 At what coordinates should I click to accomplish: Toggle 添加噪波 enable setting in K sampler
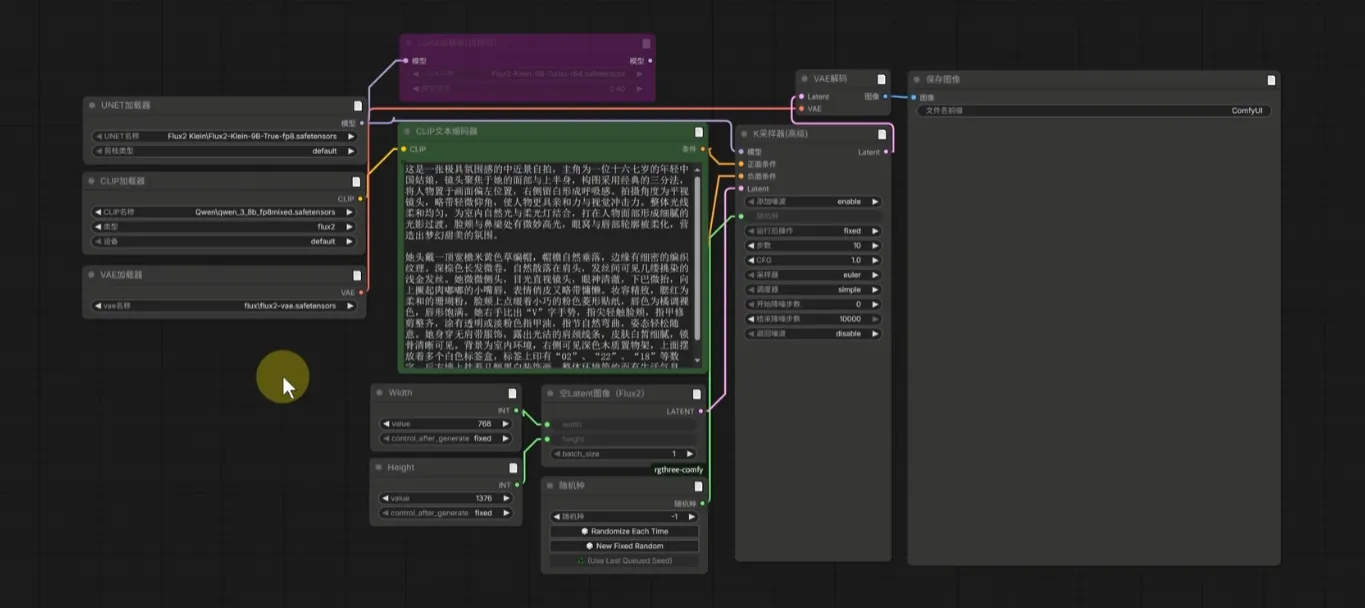click(813, 202)
